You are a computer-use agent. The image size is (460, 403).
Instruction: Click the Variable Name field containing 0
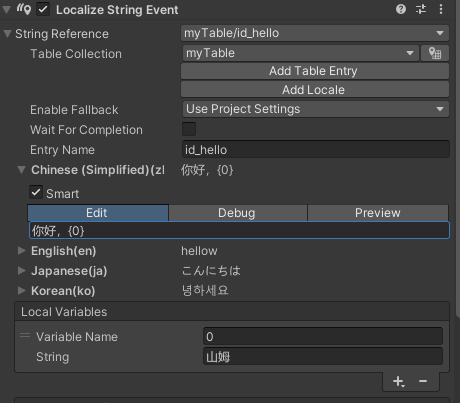coord(323,336)
